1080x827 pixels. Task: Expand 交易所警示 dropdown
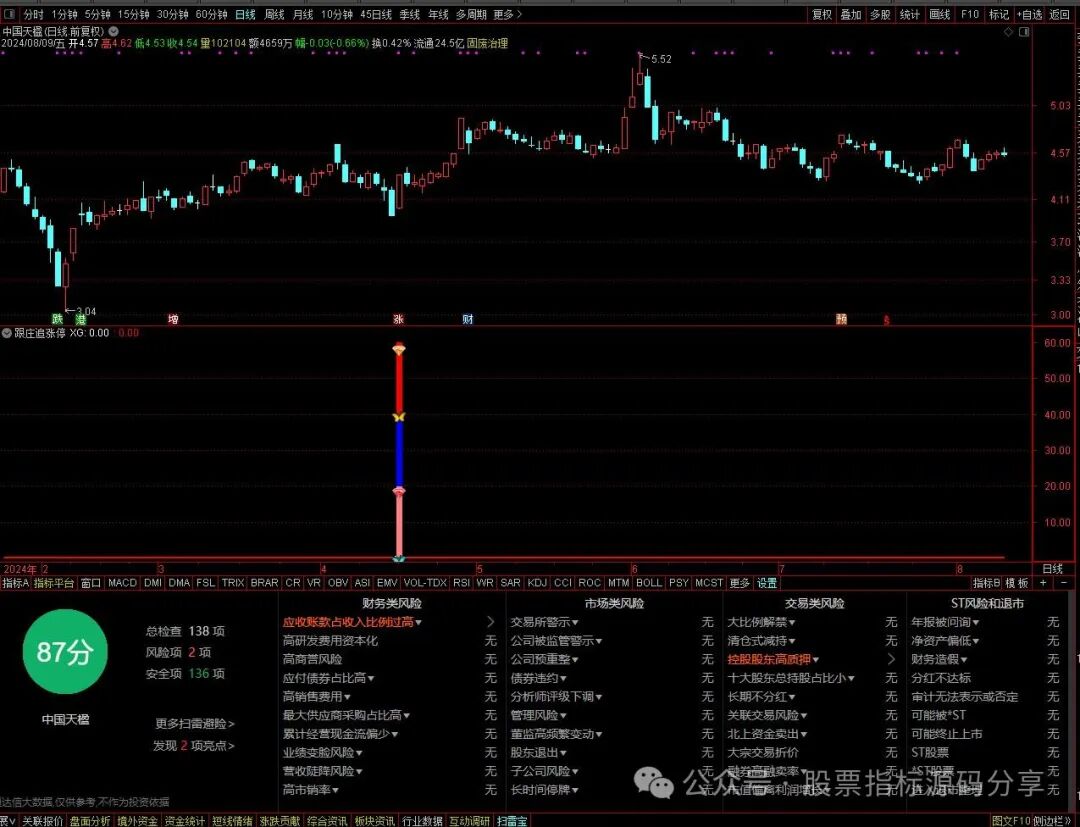544,622
